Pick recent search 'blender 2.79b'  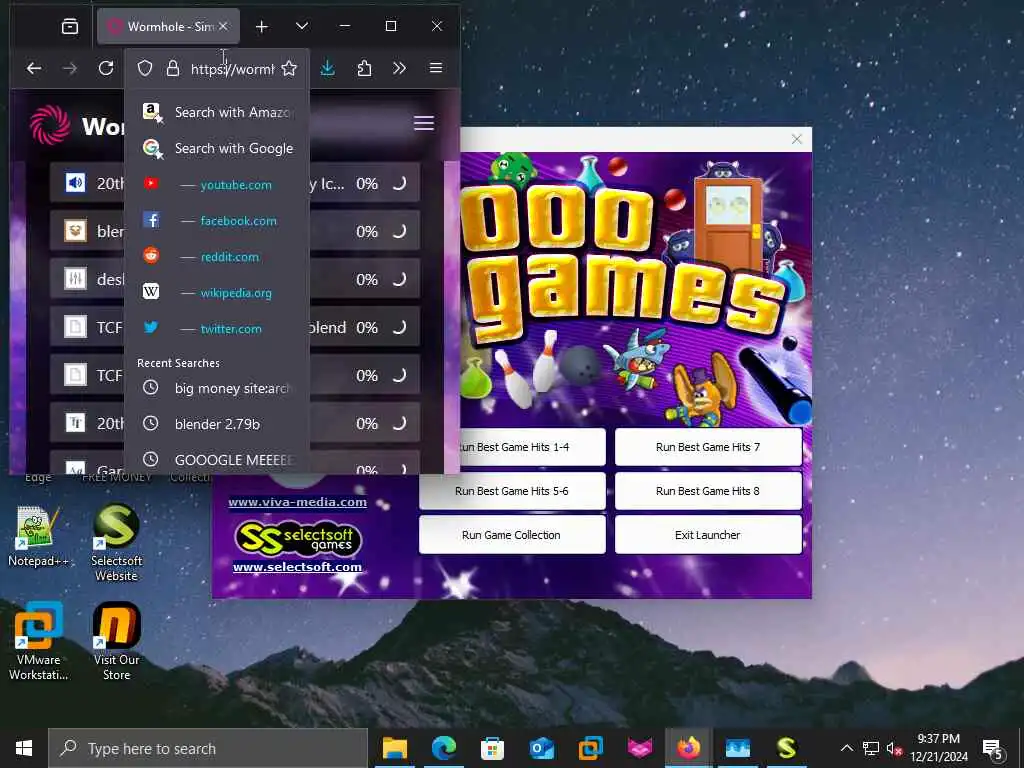217,424
